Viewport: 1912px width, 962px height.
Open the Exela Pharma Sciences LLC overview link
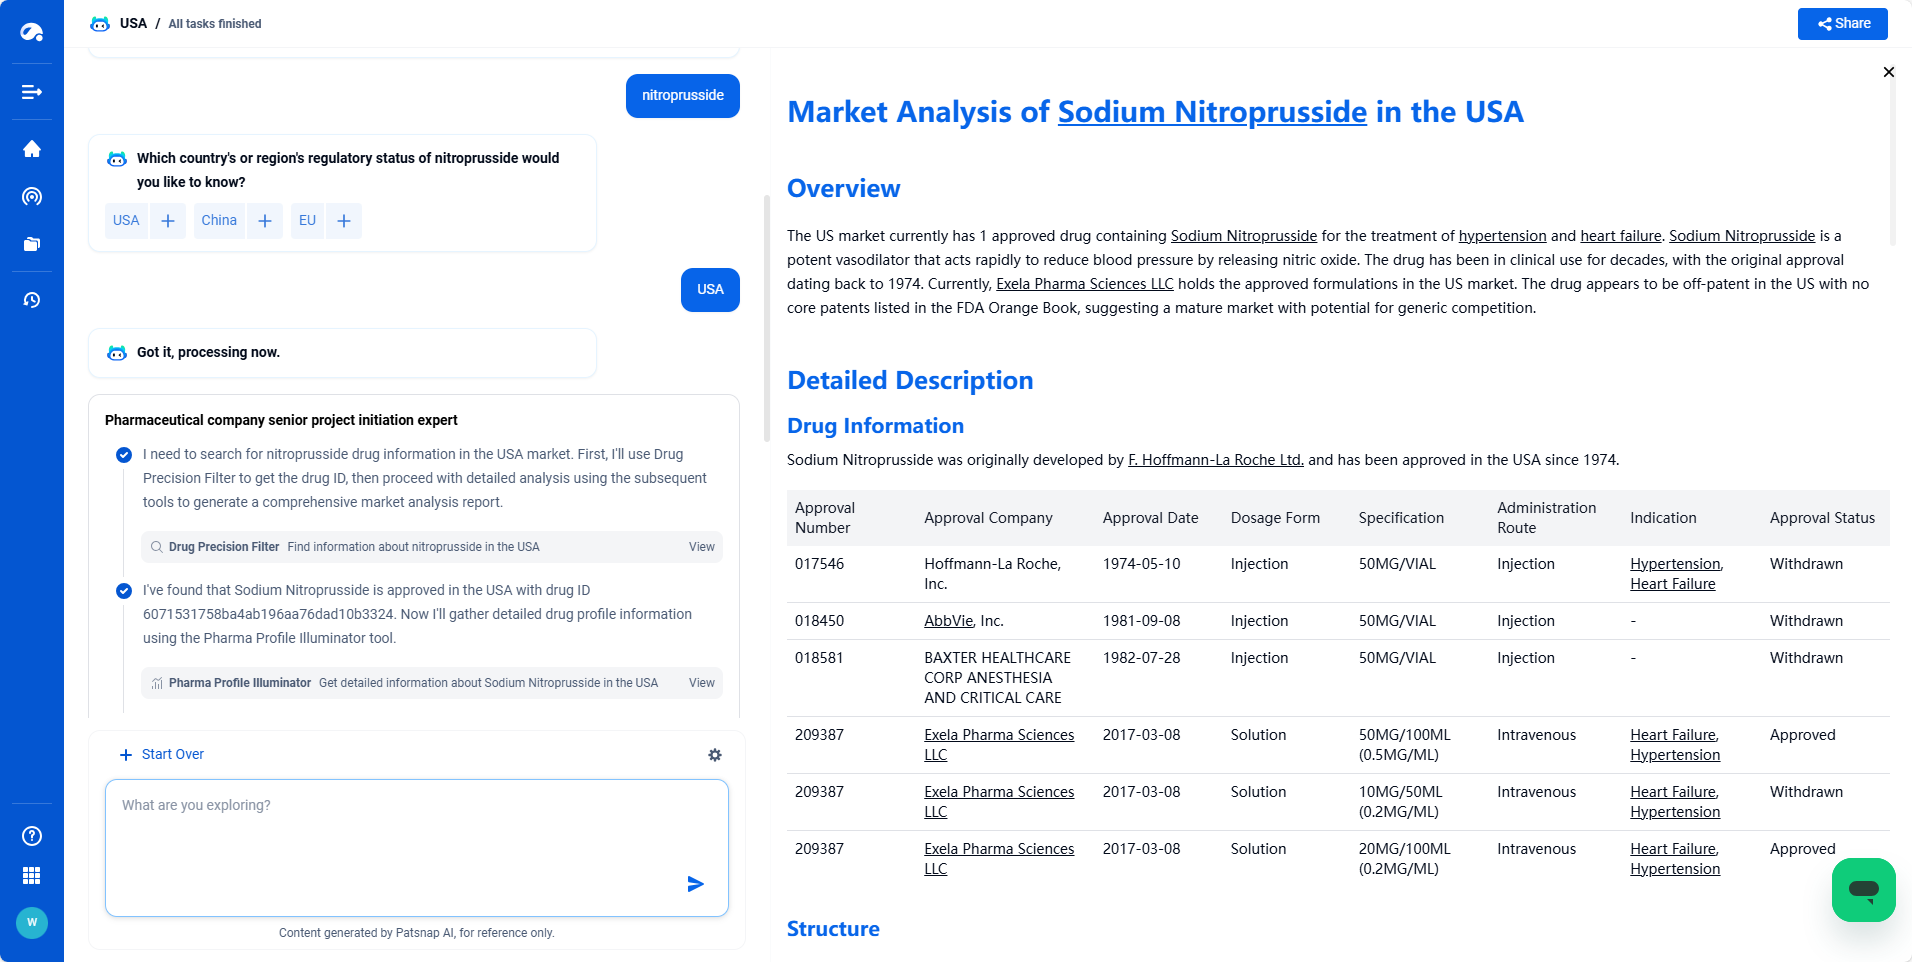coord(1084,284)
